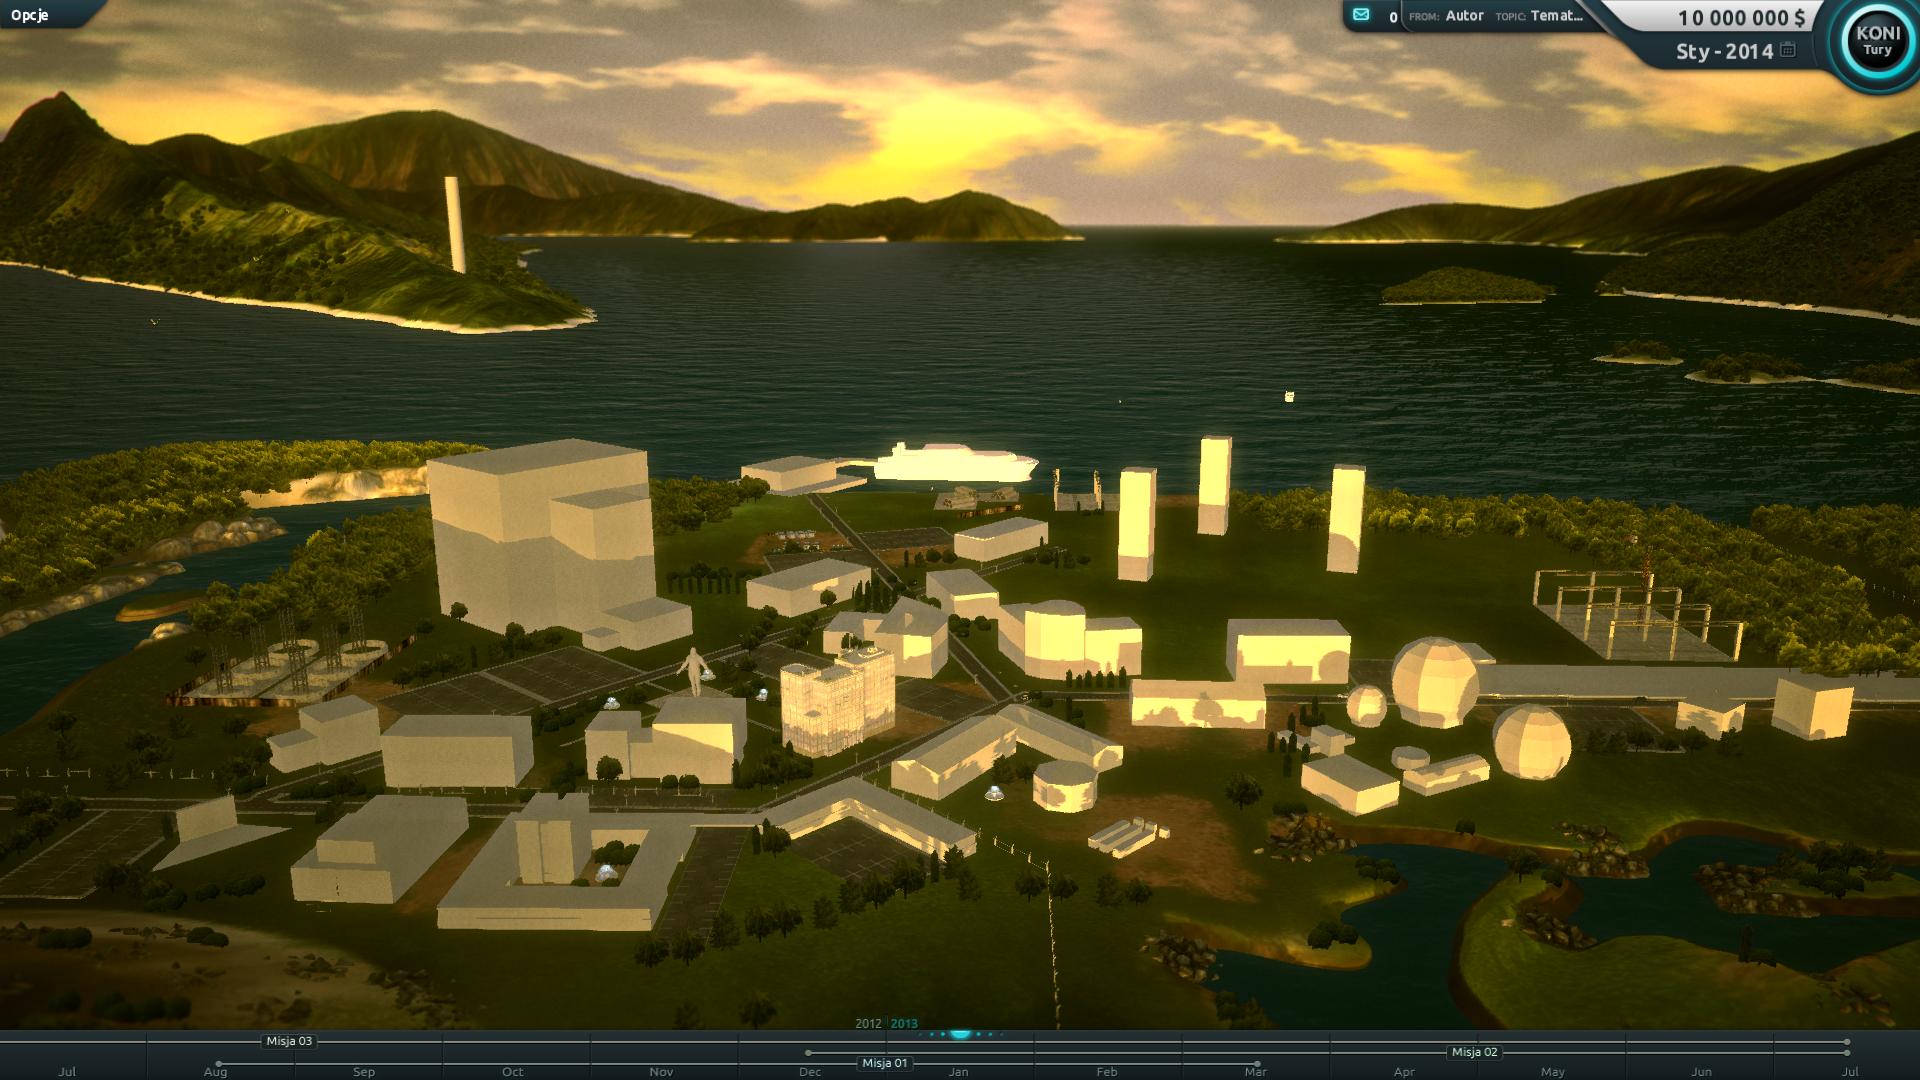Image resolution: width=1920 pixels, height=1080 pixels.
Task: Select the Misja 01 timeline marker
Action: click(884, 1063)
